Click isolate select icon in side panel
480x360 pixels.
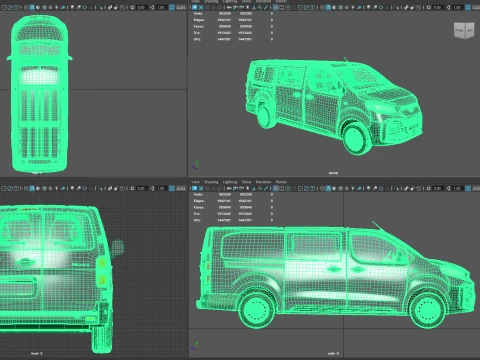(396, 188)
